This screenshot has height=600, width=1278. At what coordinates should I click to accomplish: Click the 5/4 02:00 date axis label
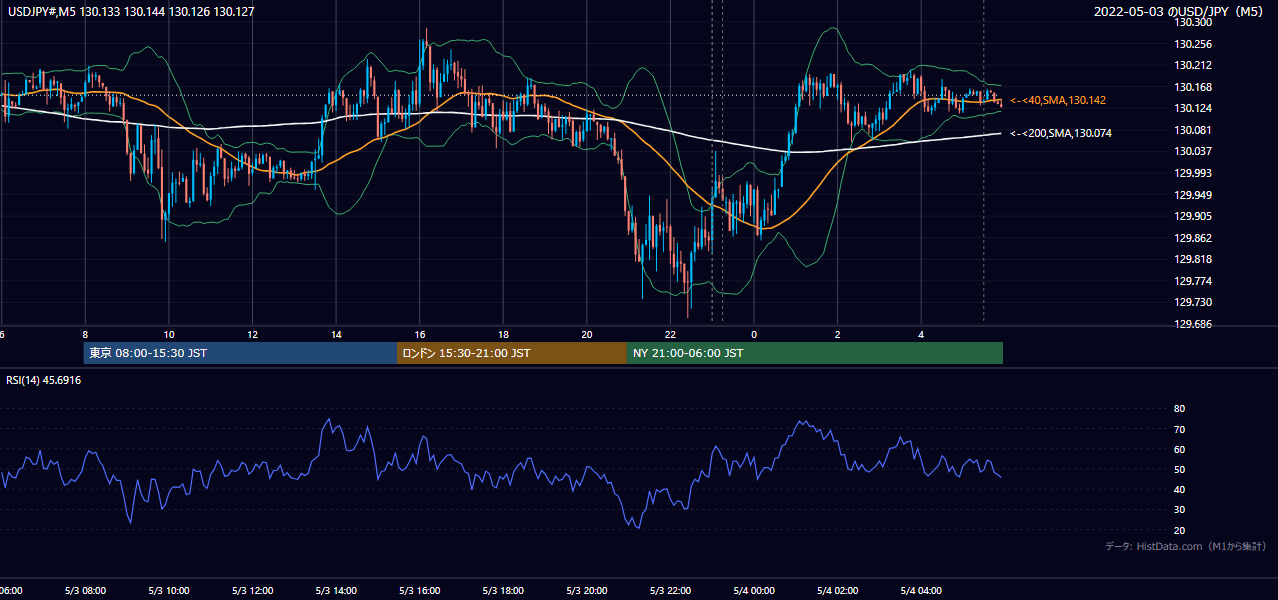tap(838, 590)
